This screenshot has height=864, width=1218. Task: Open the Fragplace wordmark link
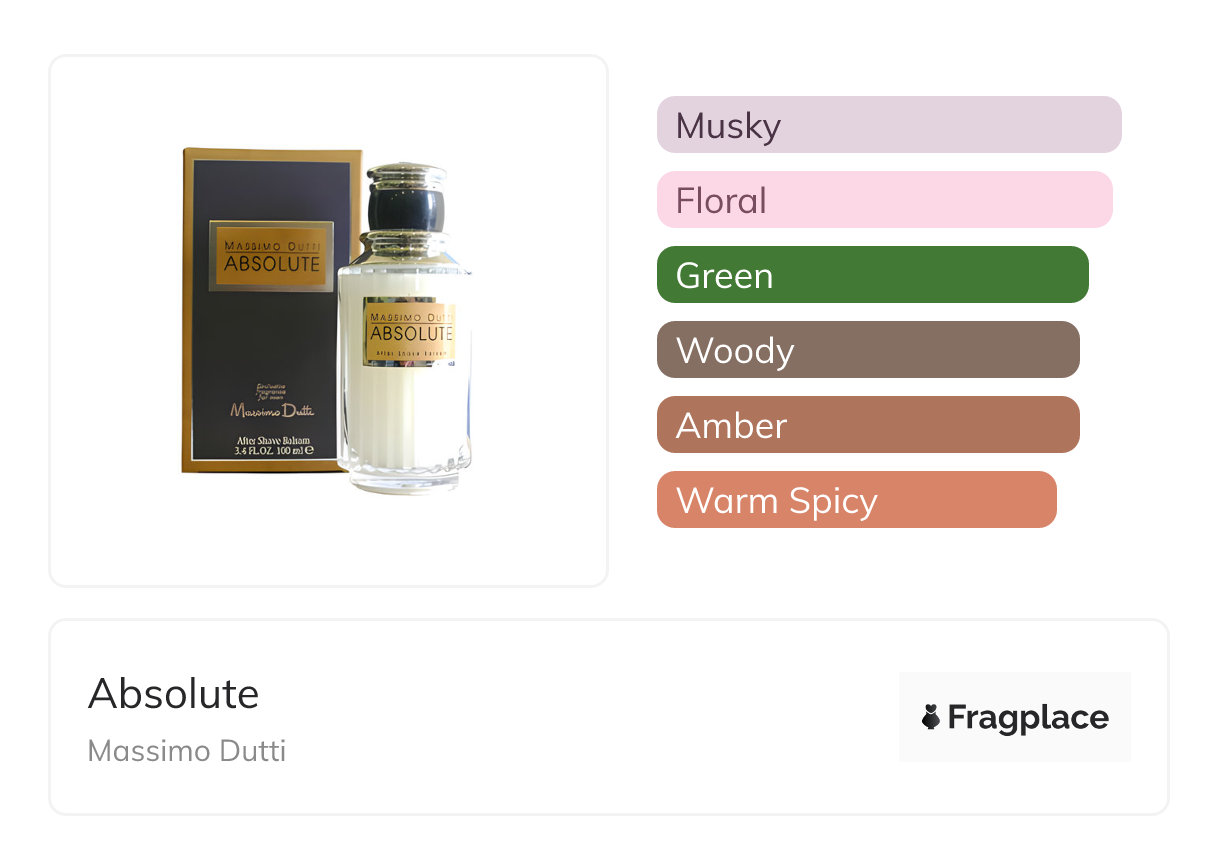(x=1028, y=717)
